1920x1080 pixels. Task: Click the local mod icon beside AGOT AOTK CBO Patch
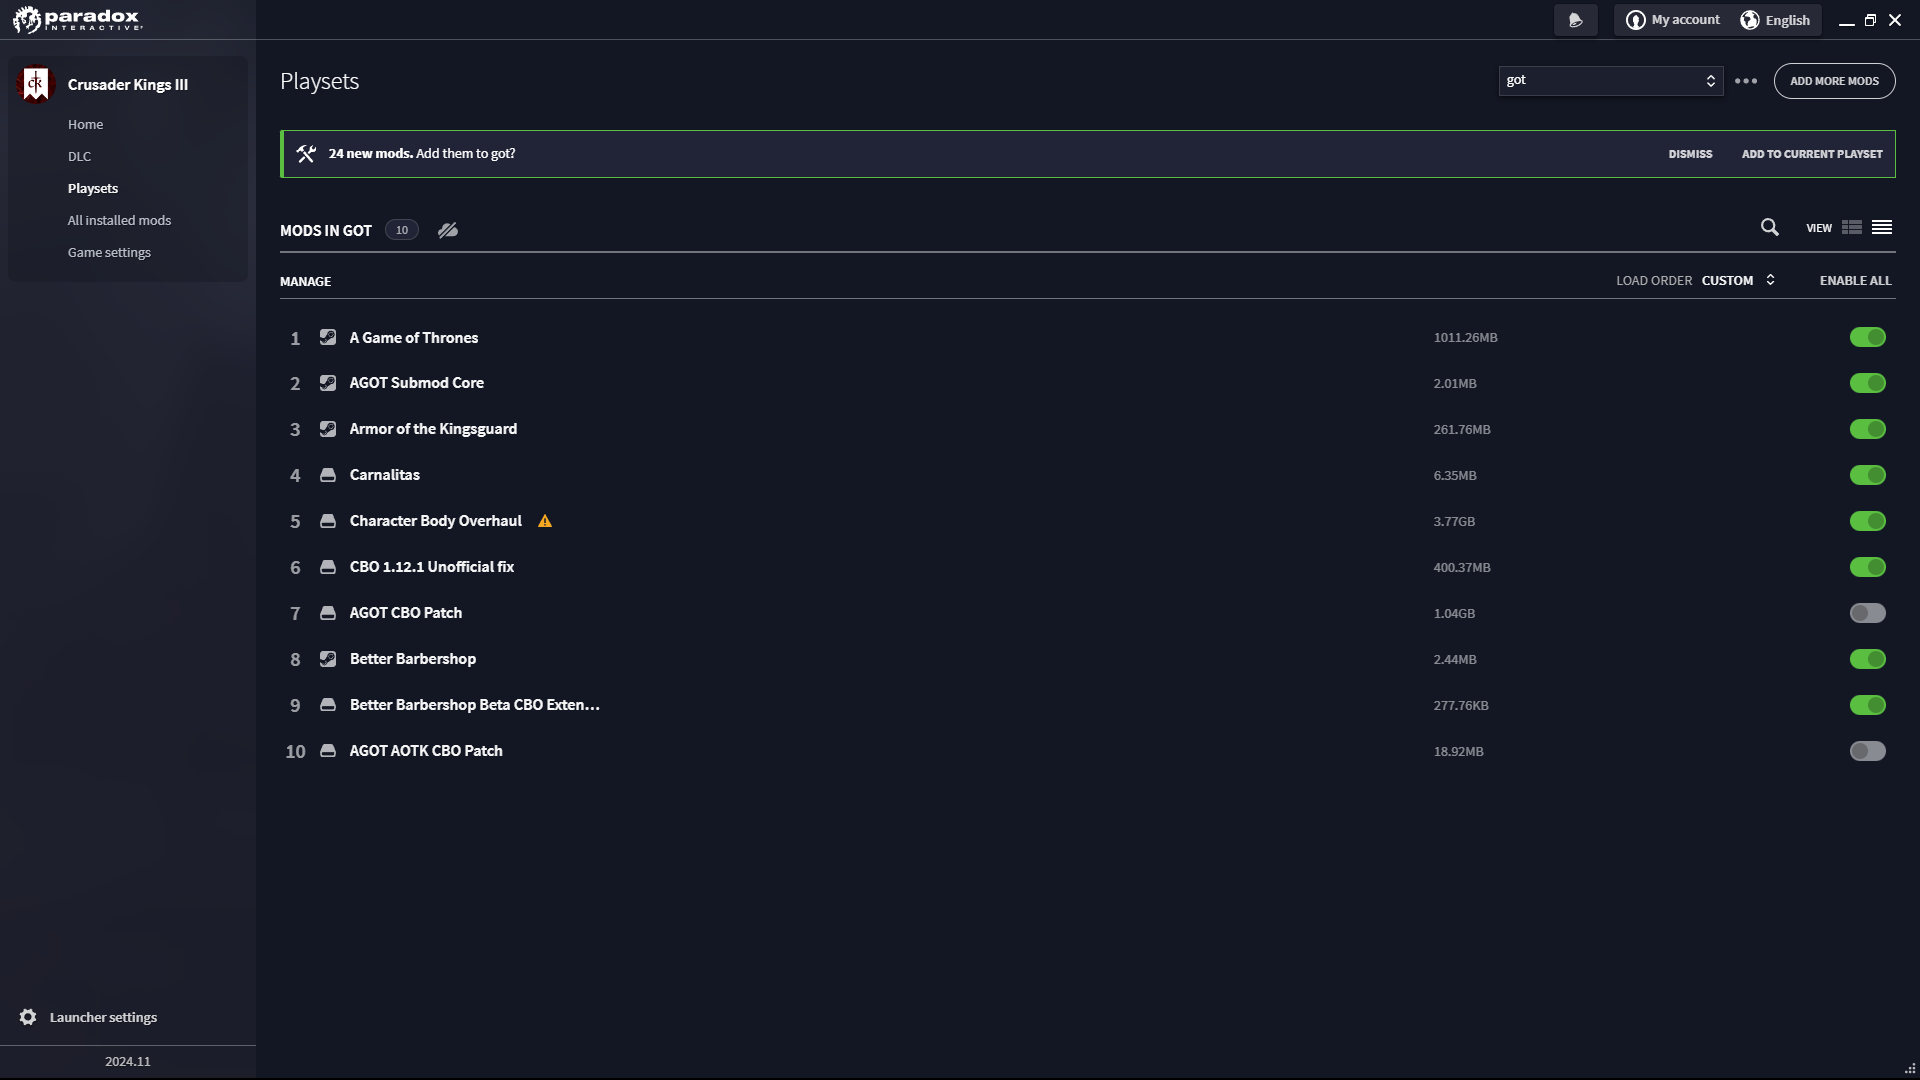328,751
